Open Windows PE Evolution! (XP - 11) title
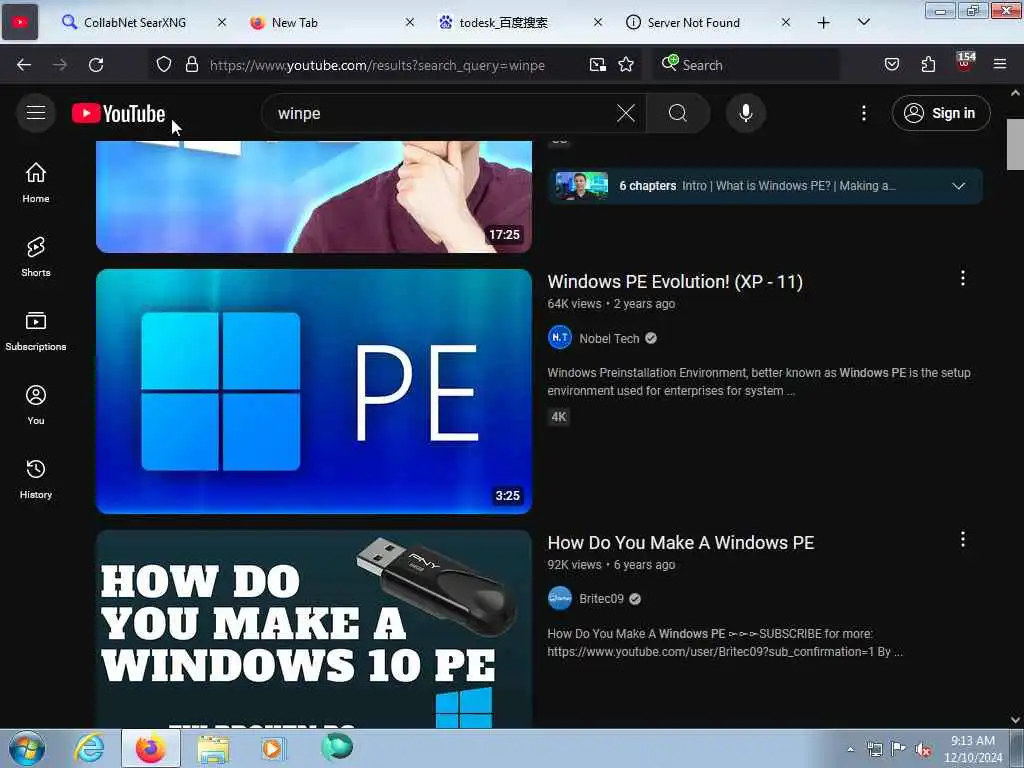The height and width of the screenshot is (768, 1024). [675, 281]
